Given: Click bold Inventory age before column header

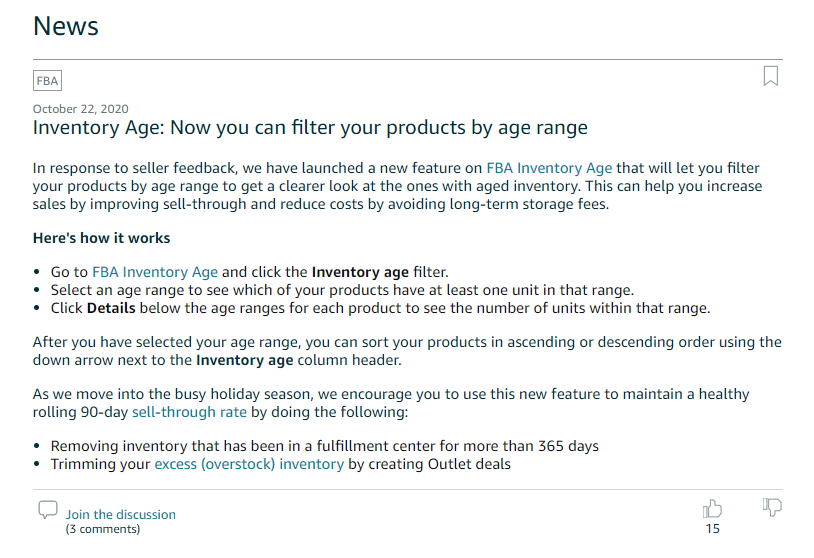Looking at the screenshot, I should click(245, 360).
